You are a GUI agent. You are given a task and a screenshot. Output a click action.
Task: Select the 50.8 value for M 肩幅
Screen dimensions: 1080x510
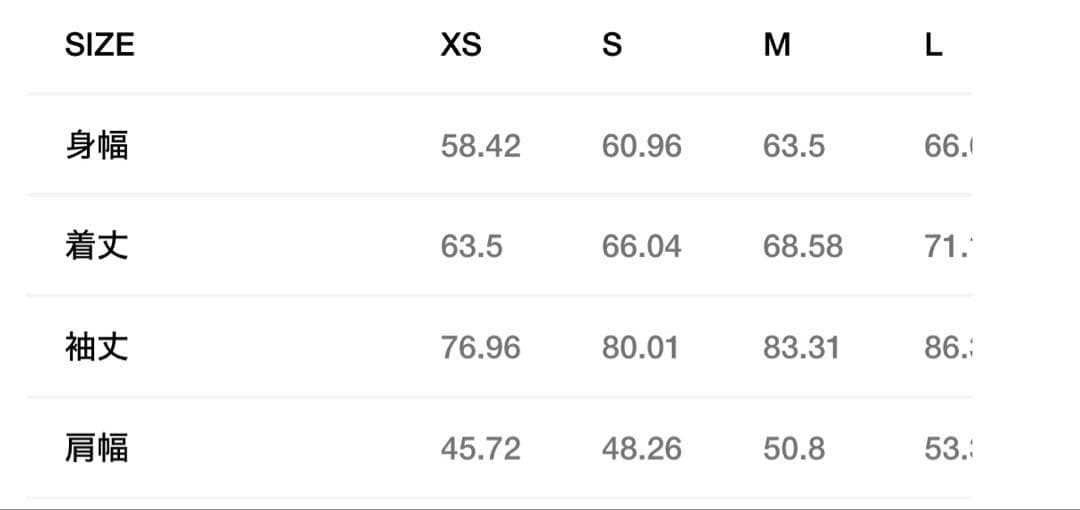coord(794,448)
